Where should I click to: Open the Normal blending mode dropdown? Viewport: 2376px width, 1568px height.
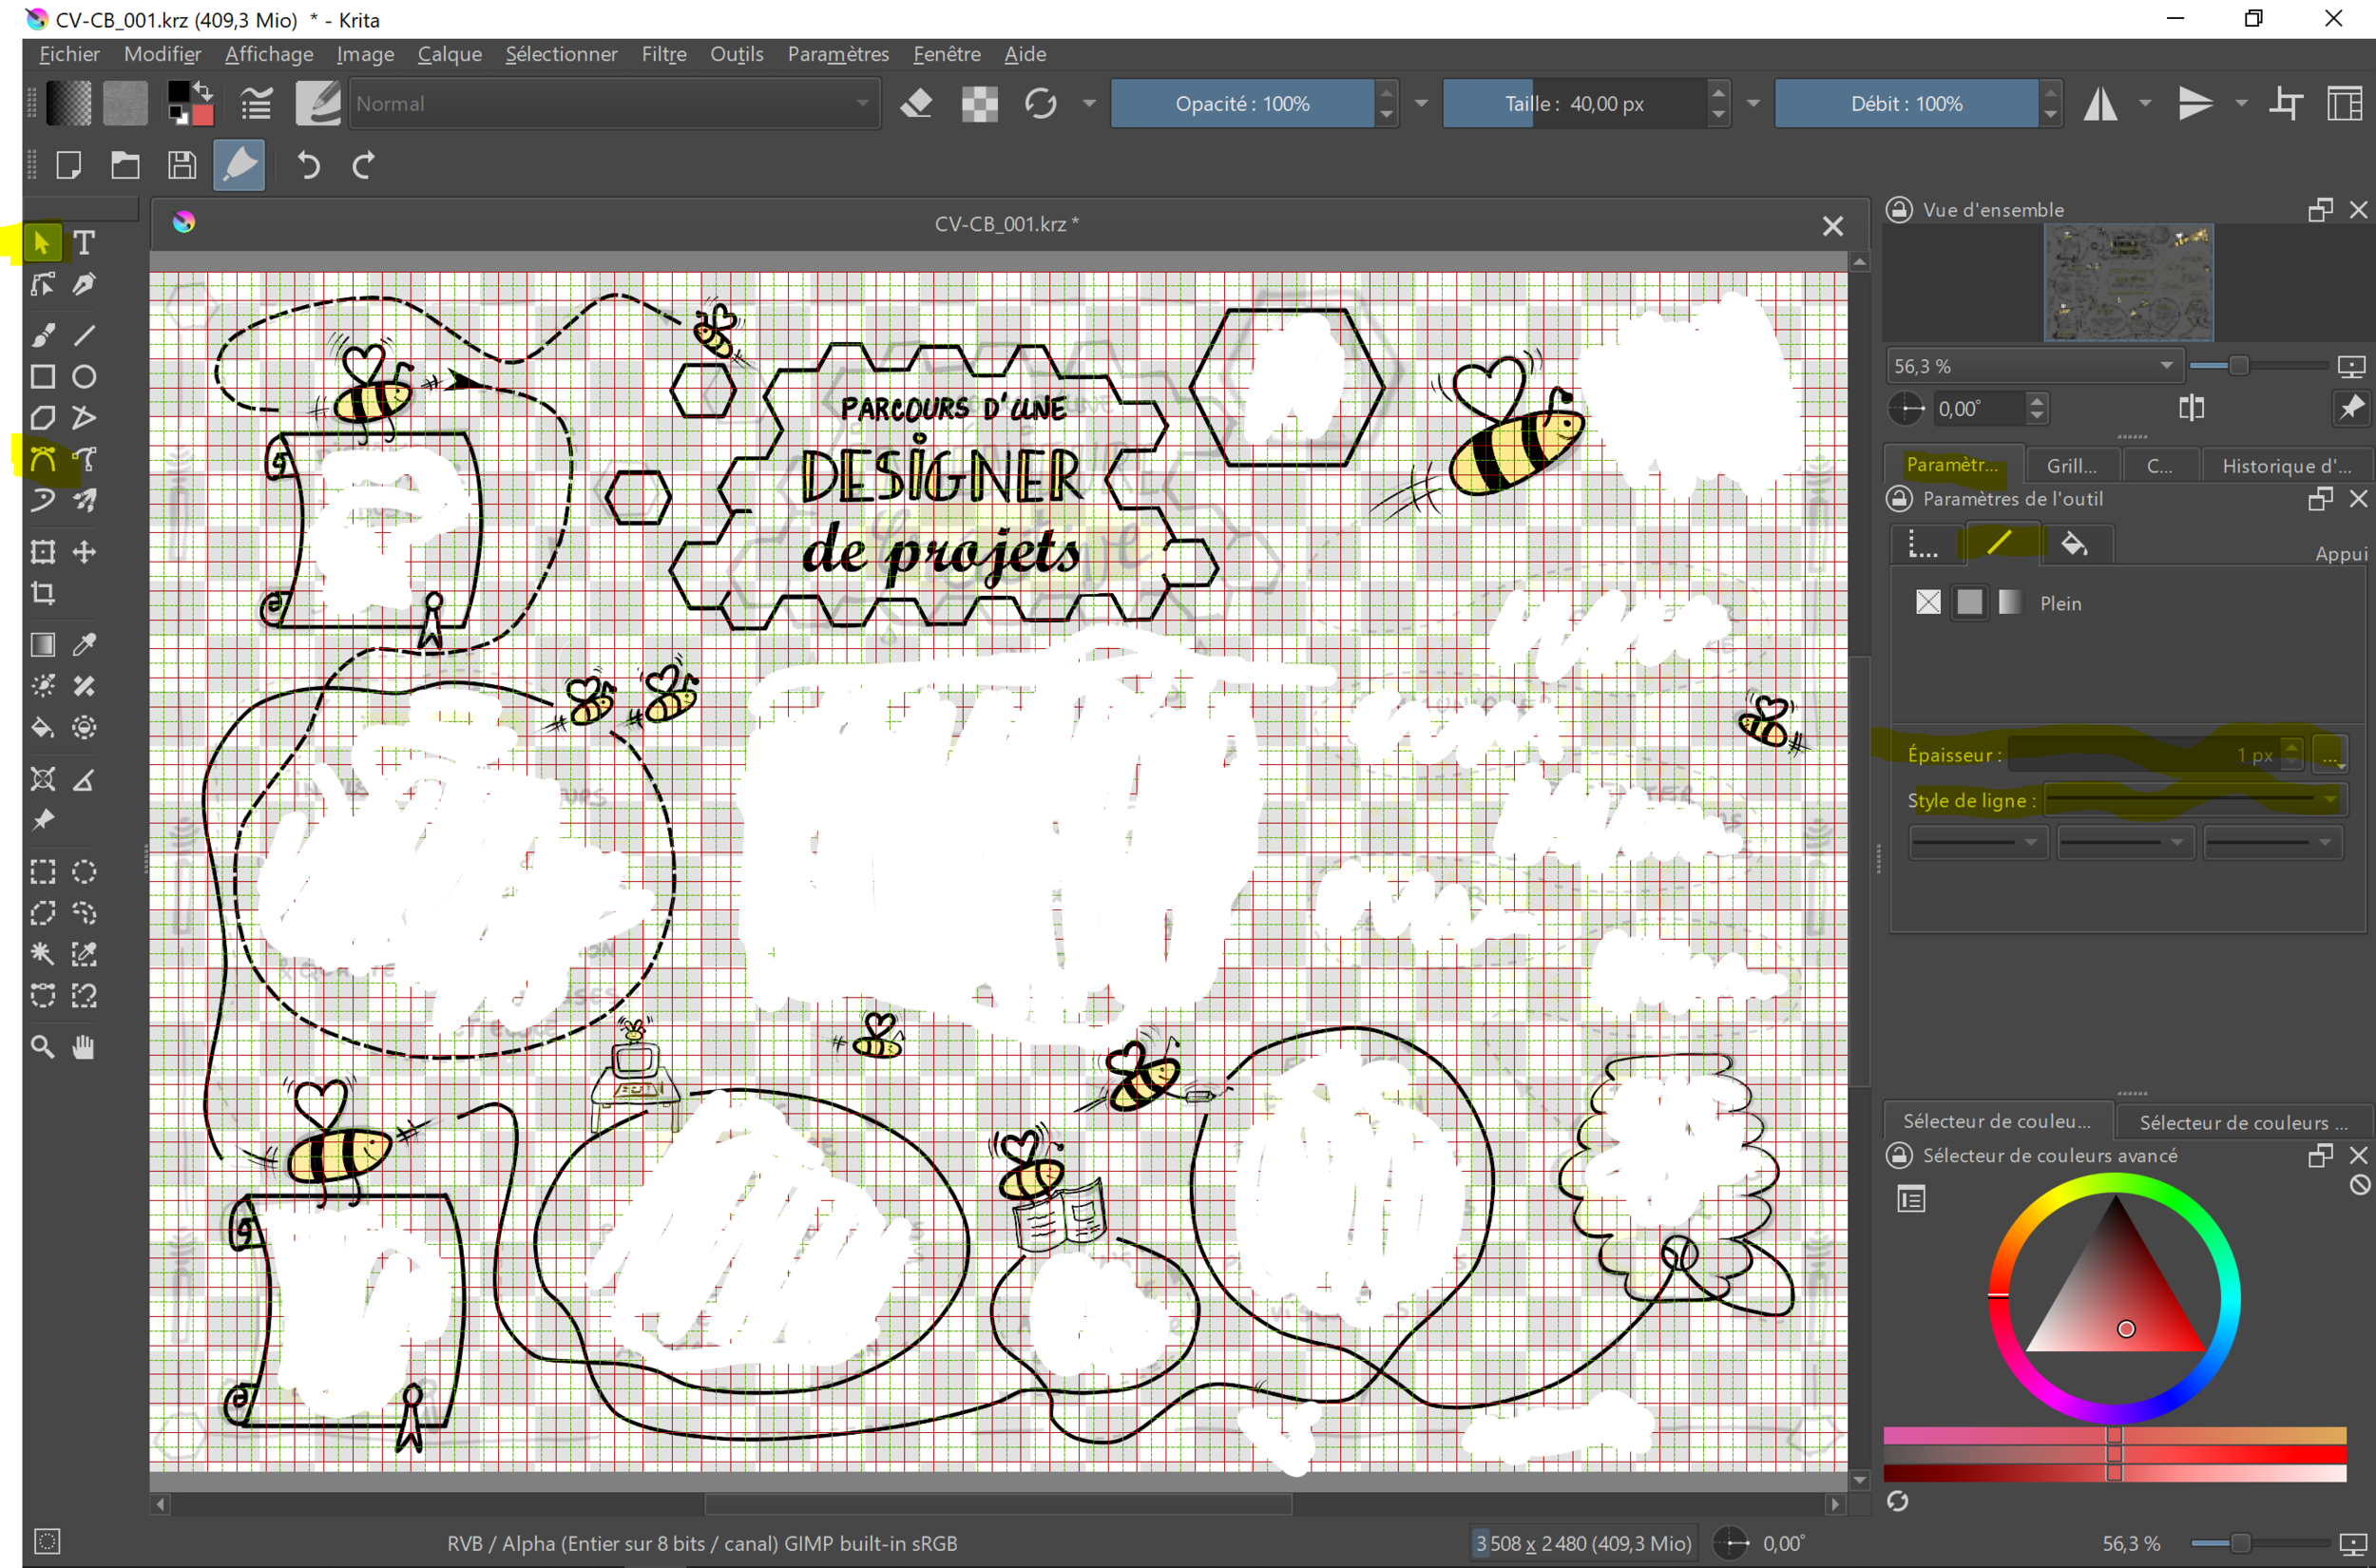613,103
